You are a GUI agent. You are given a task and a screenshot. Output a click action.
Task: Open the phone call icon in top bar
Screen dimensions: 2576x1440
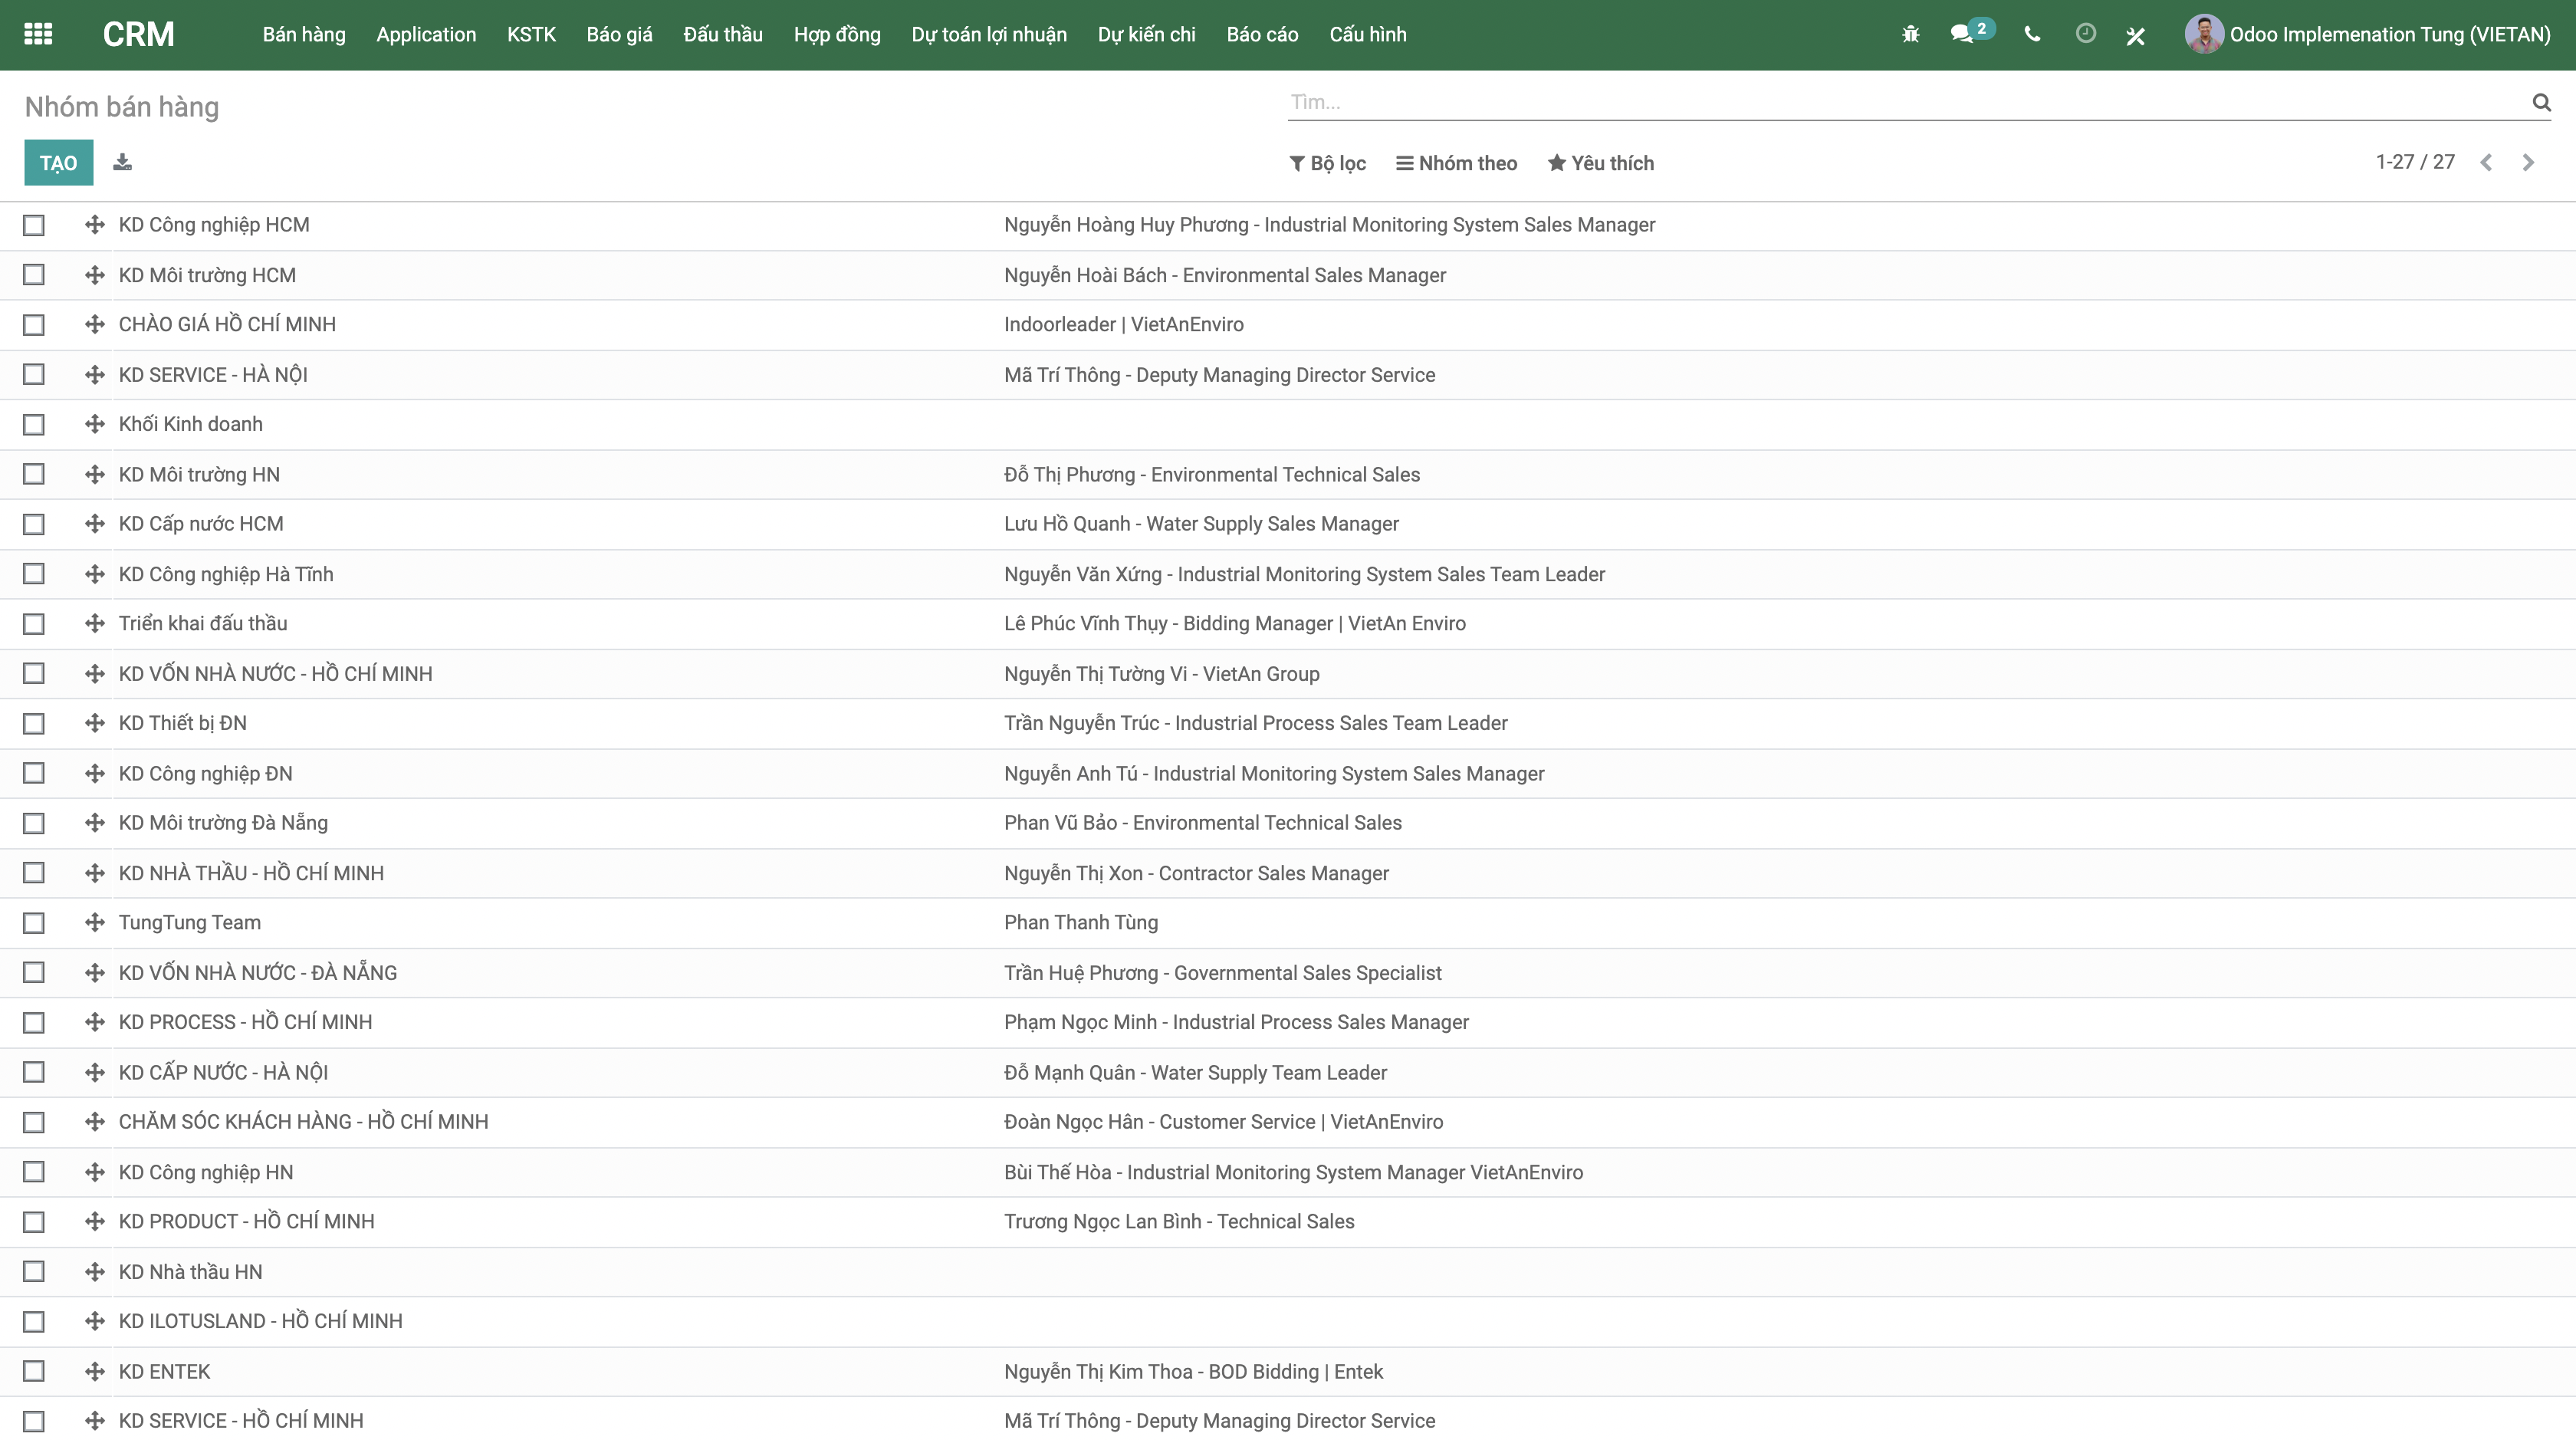coord(2031,34)
